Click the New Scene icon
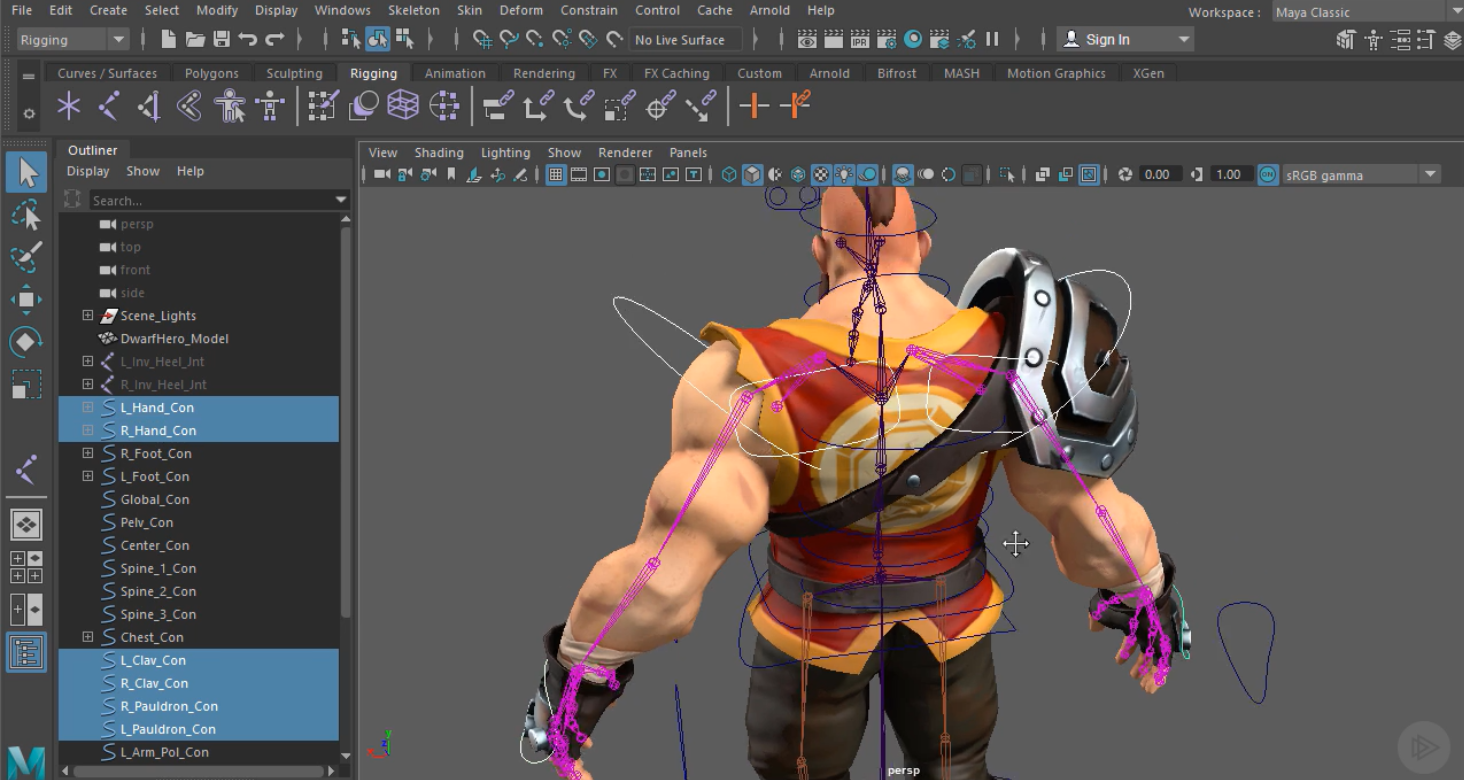Image resolution: width=1464 pixels, height=780 pixels. click(x=168, y=39)
